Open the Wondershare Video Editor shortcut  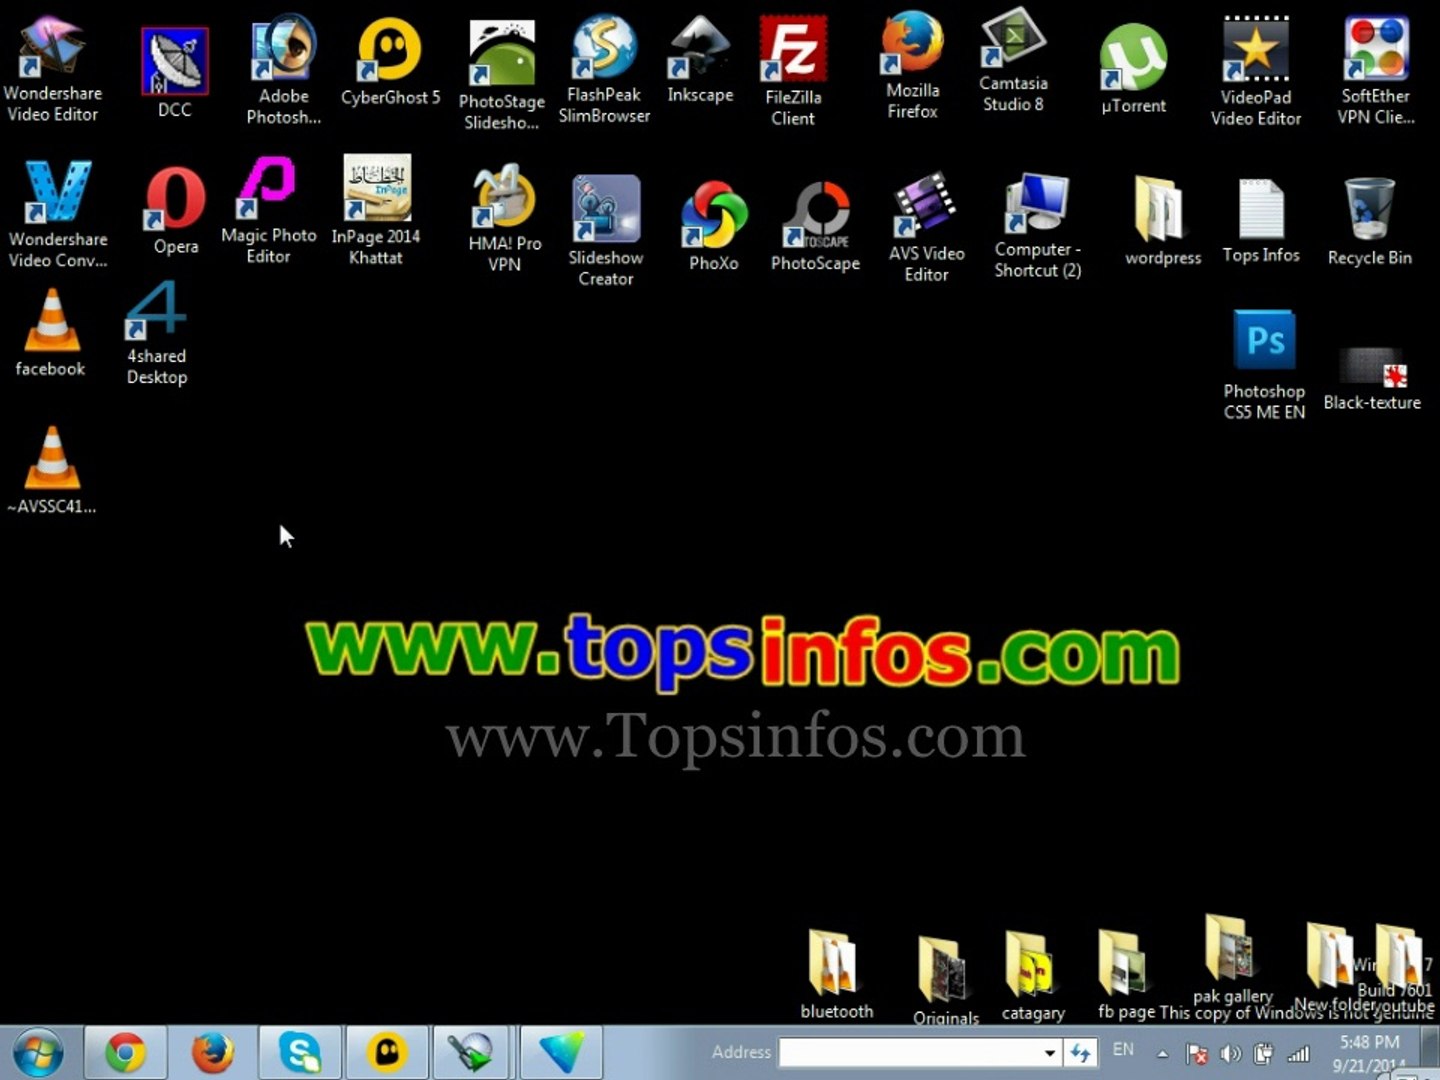pyautogui.click(x=53, y=70)
